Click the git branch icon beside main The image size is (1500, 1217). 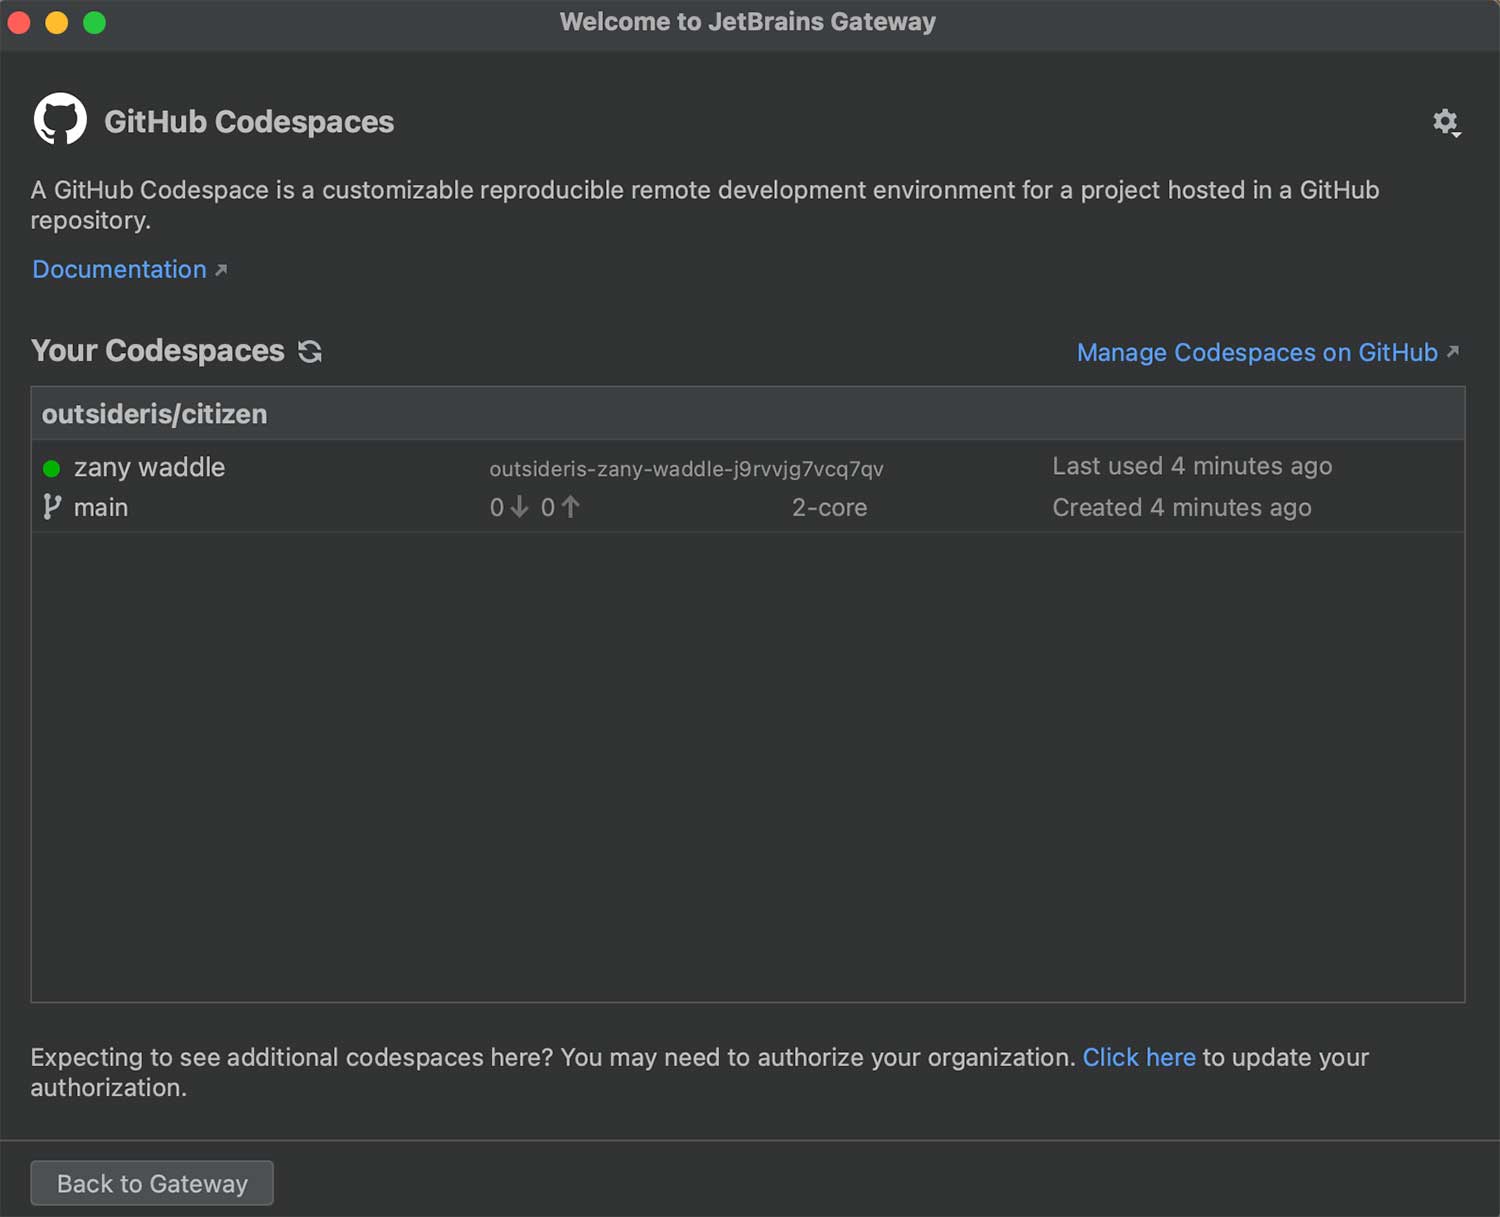pyautogui.click(x=52, y=507)
